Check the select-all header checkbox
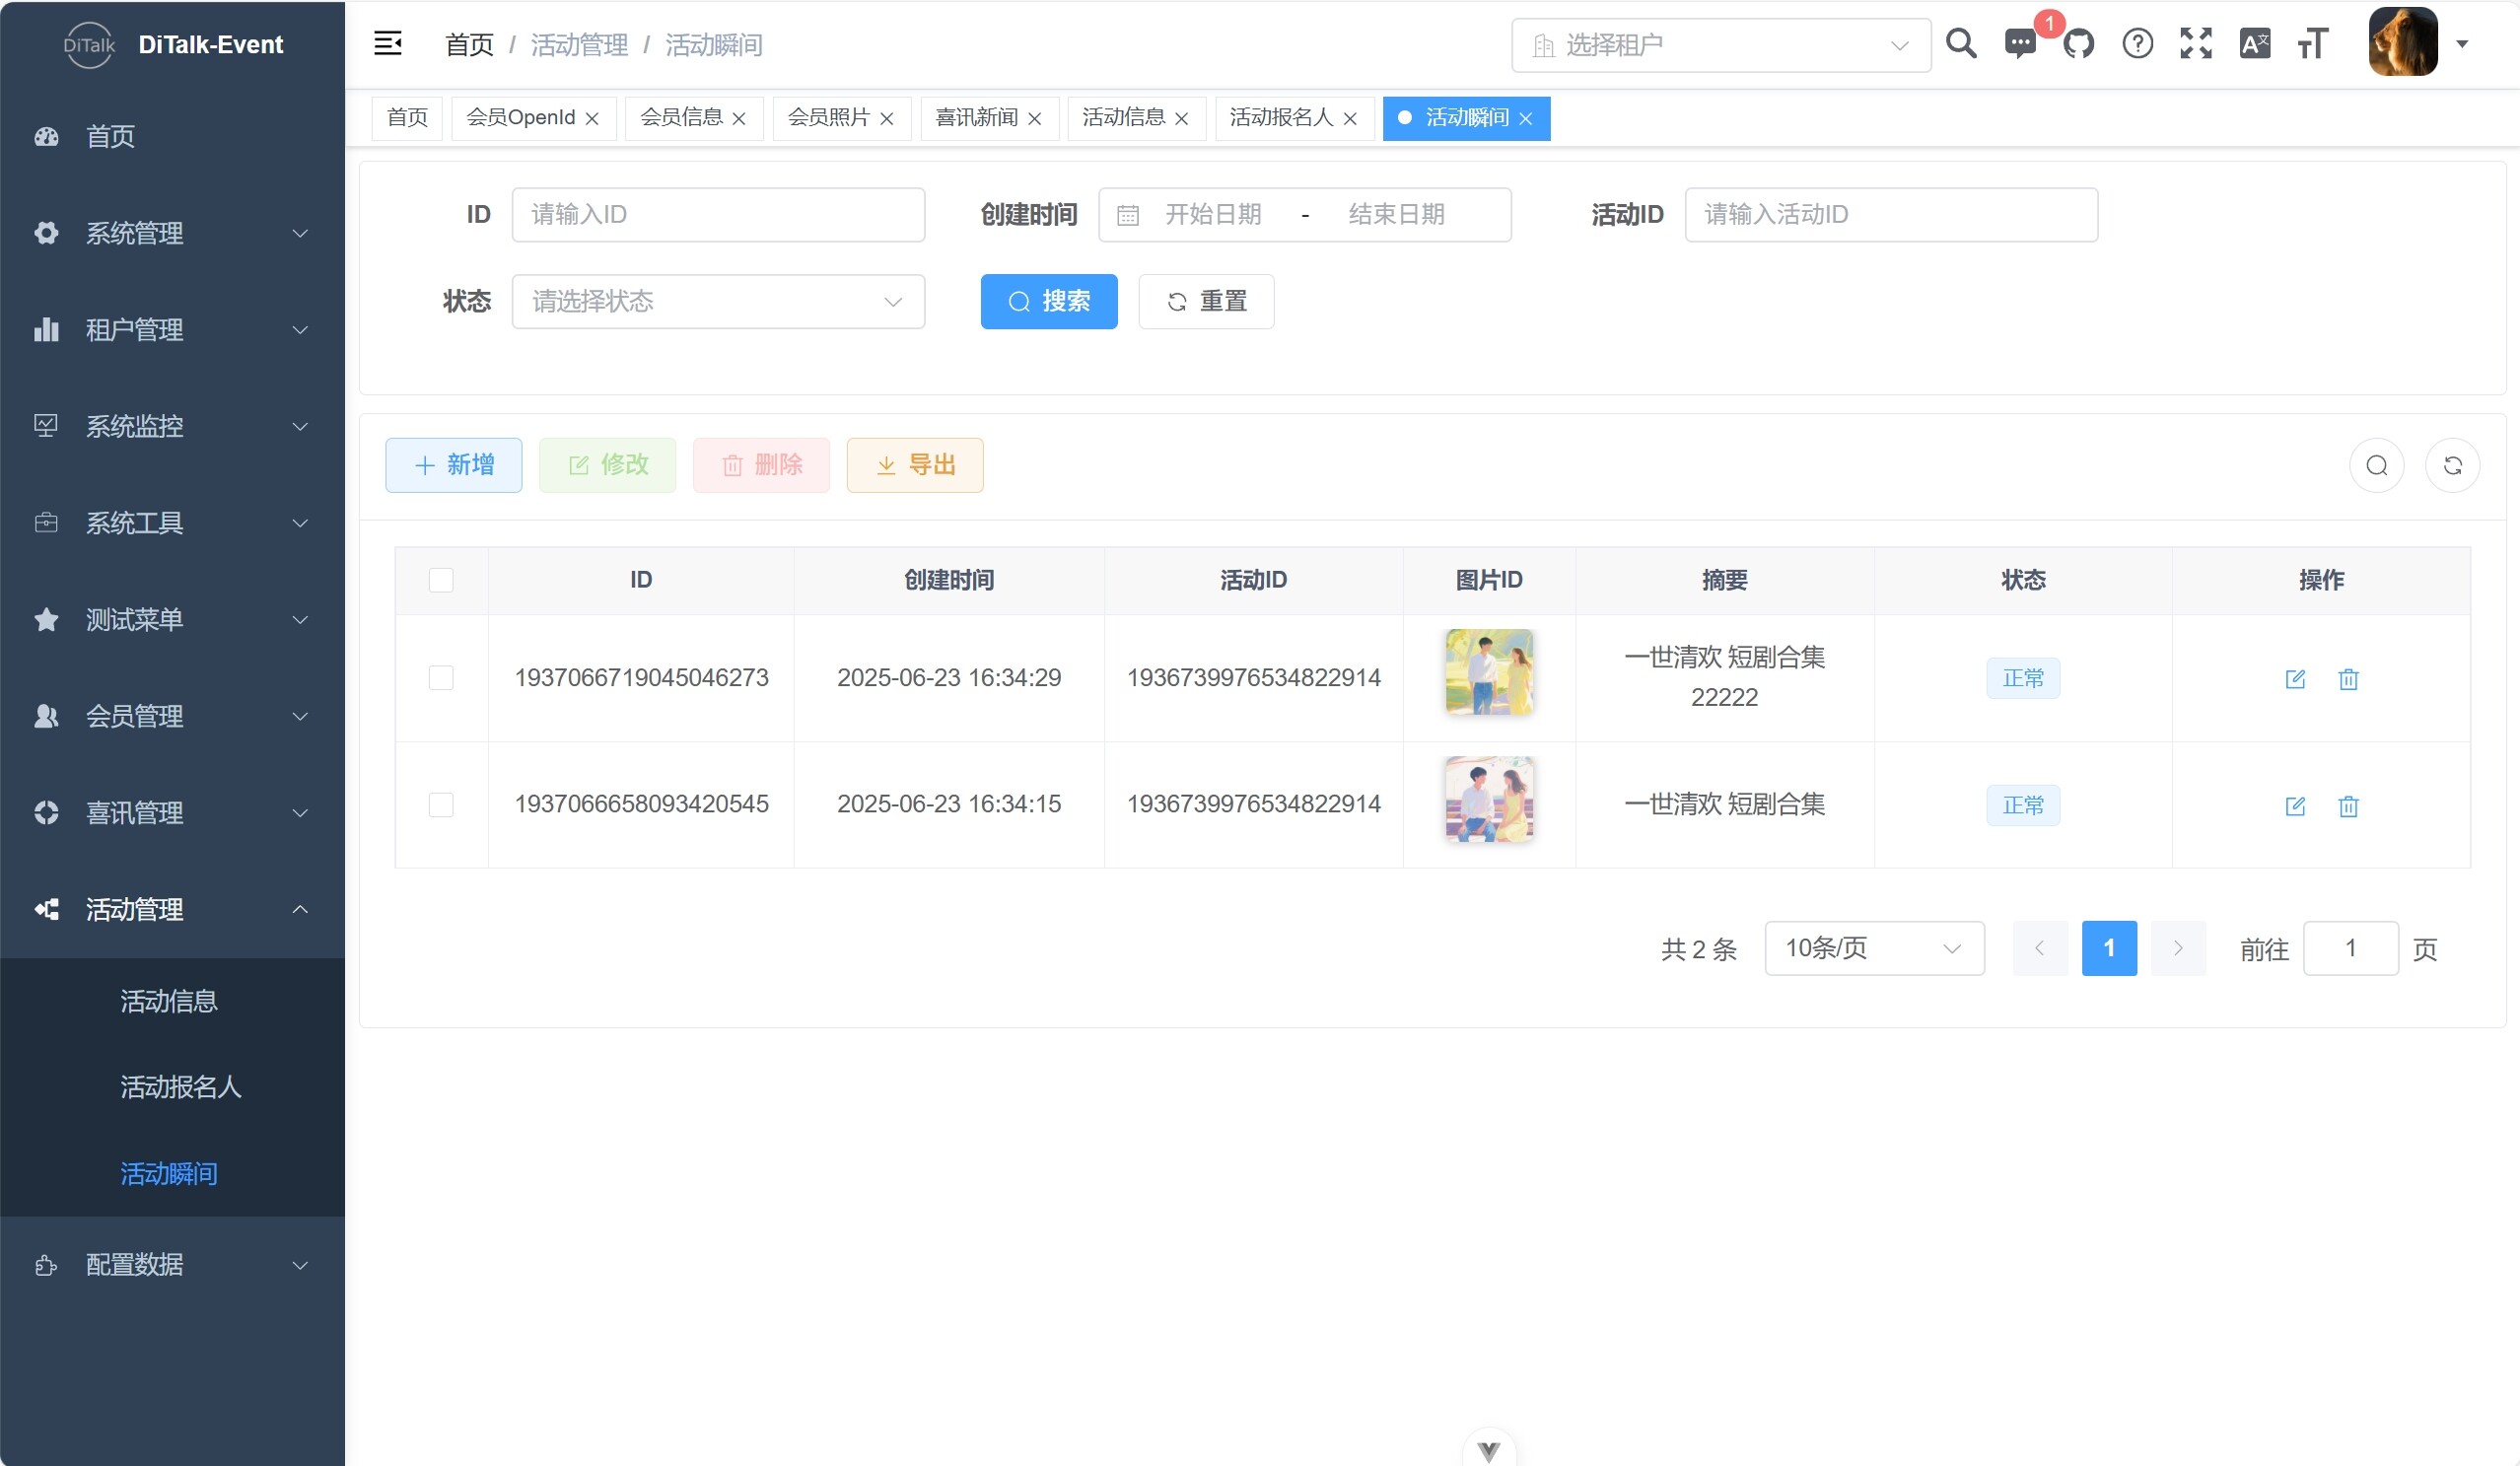Viewport: 2520px width, 1466px height. click(441, 580)
